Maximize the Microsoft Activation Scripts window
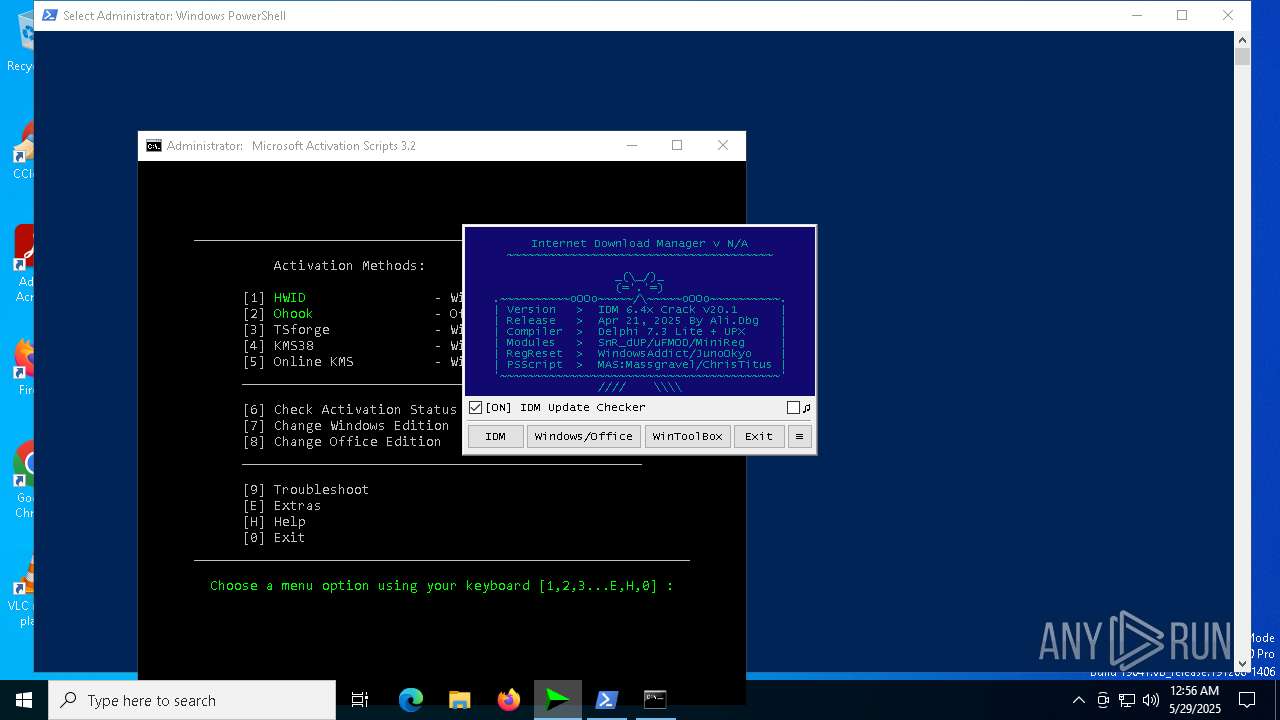The height and width of the screenshot is (720, 1280). (677, 146)
